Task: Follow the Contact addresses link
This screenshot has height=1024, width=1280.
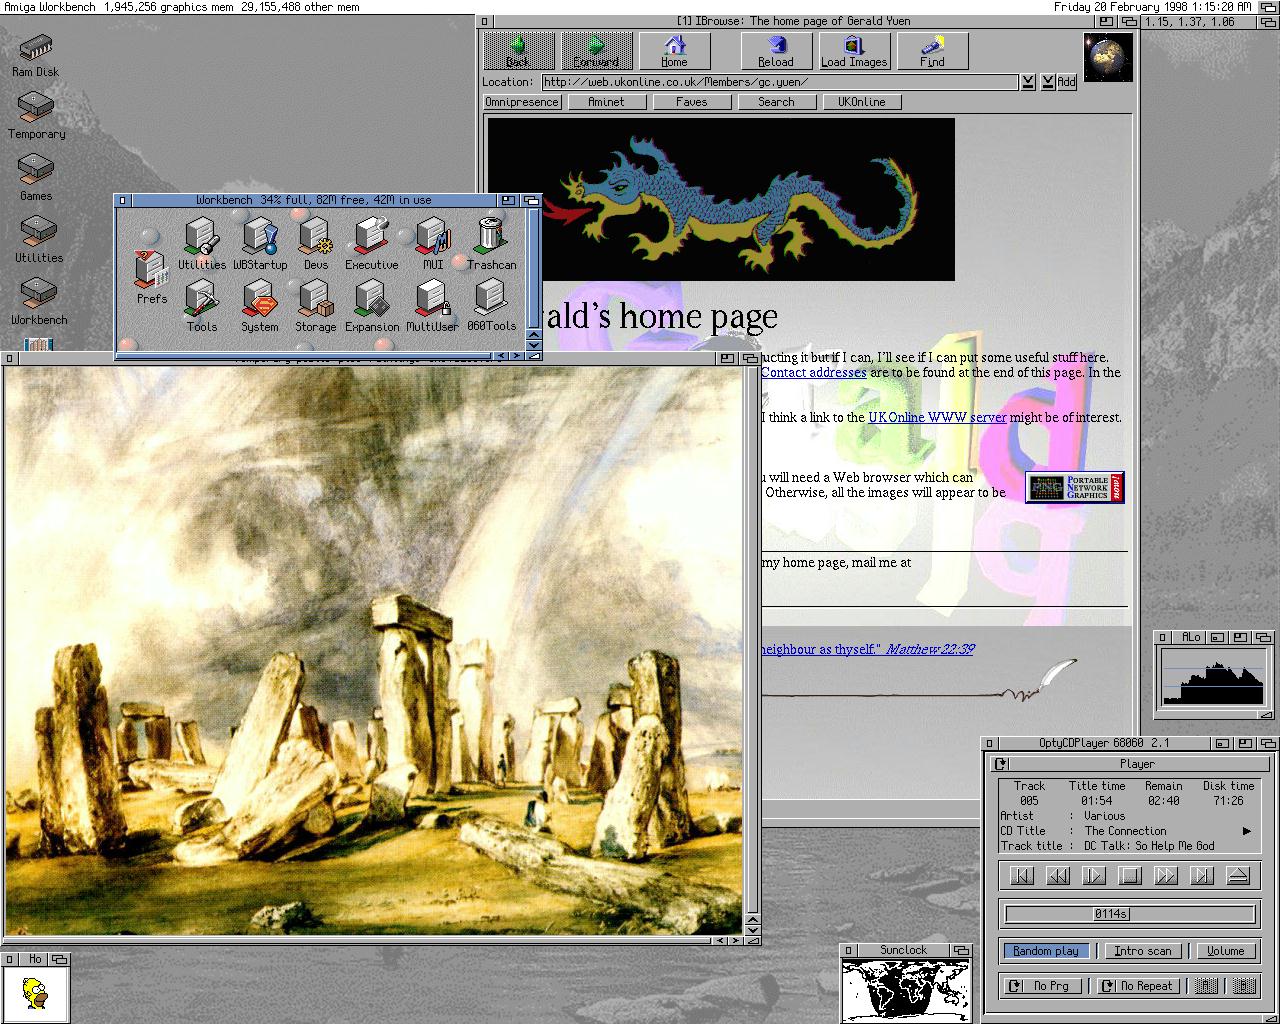Action: 813,373
